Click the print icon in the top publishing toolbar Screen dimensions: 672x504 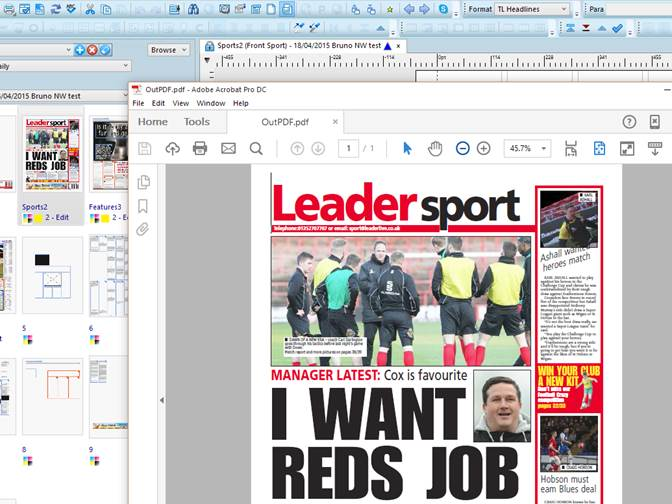[x=9, y=9]
